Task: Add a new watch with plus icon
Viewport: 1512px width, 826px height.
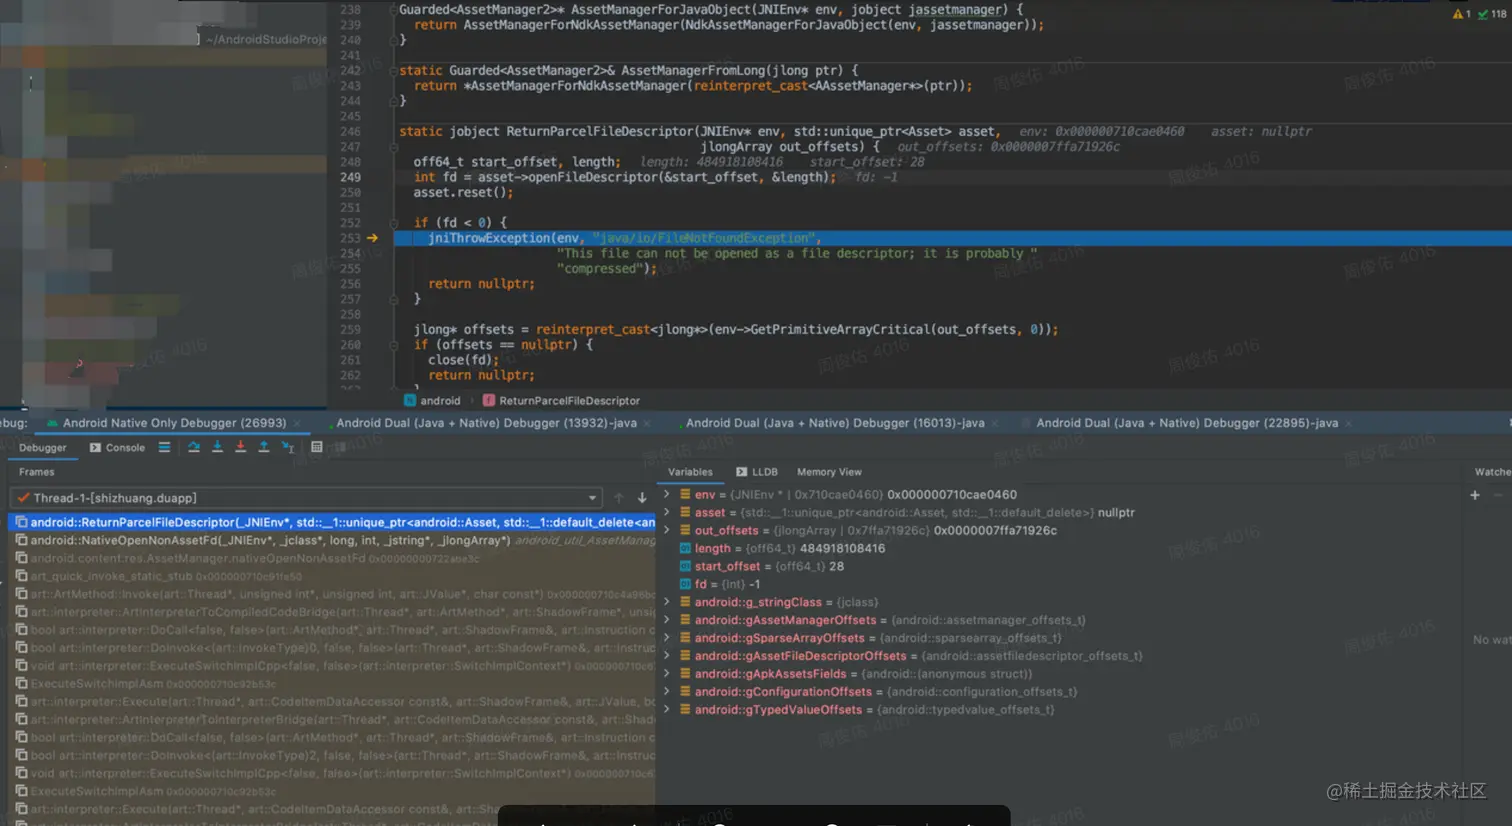Action: point(1474,495)
